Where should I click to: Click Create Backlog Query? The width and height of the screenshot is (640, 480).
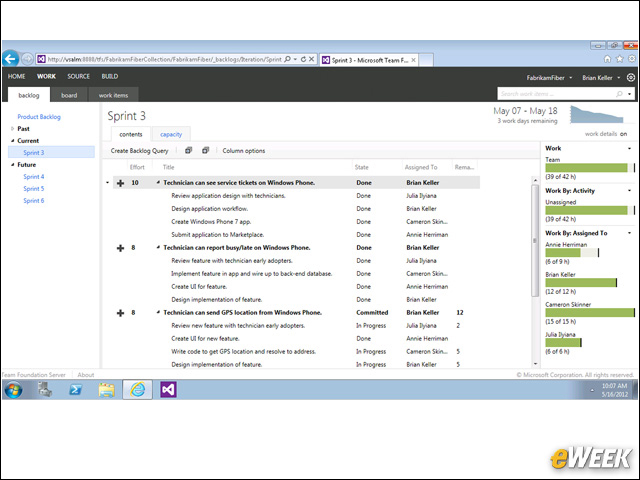139,151
